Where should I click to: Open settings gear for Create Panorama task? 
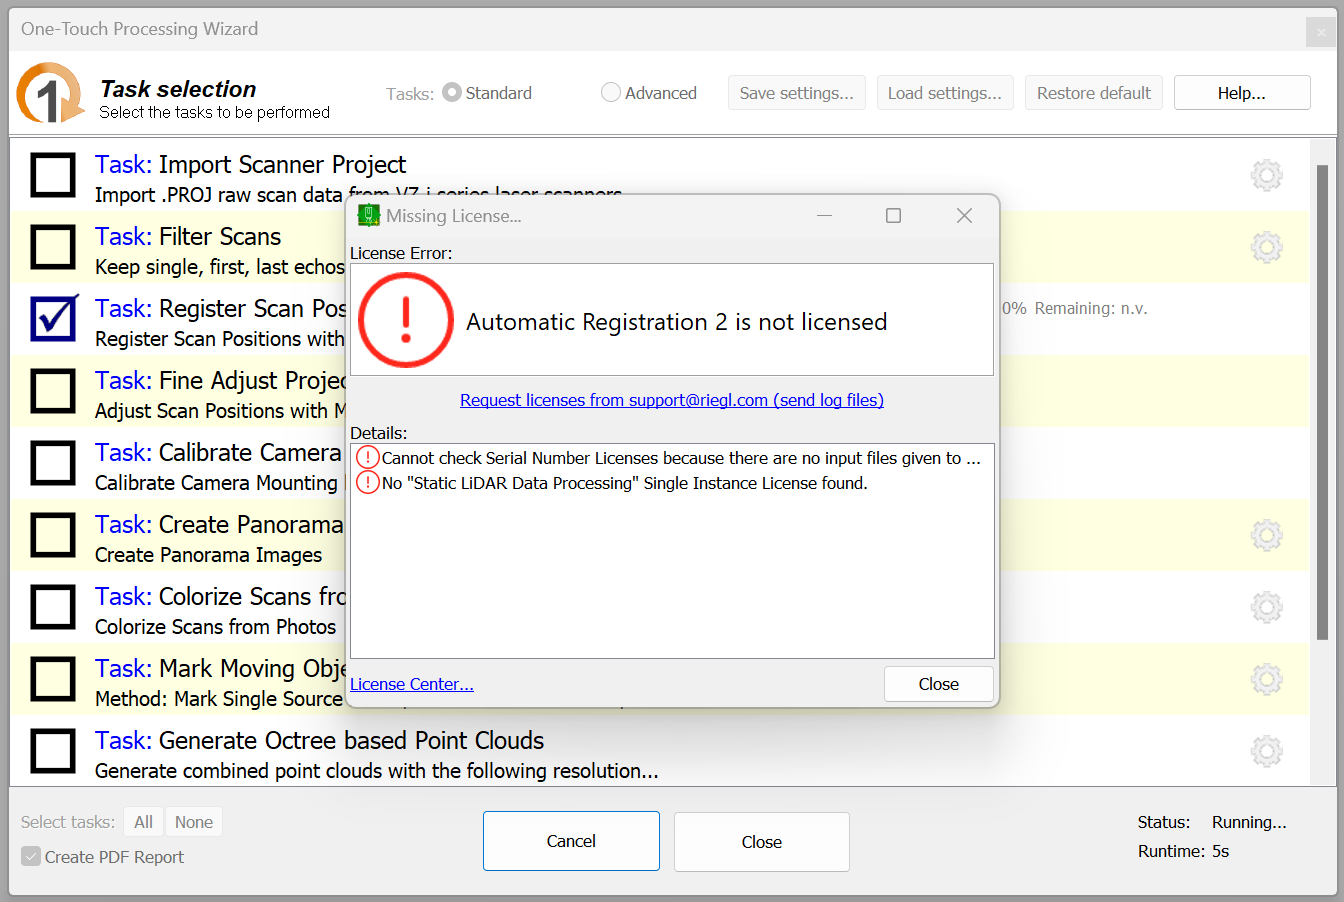pyautogui.click(x=1266, y=535)
